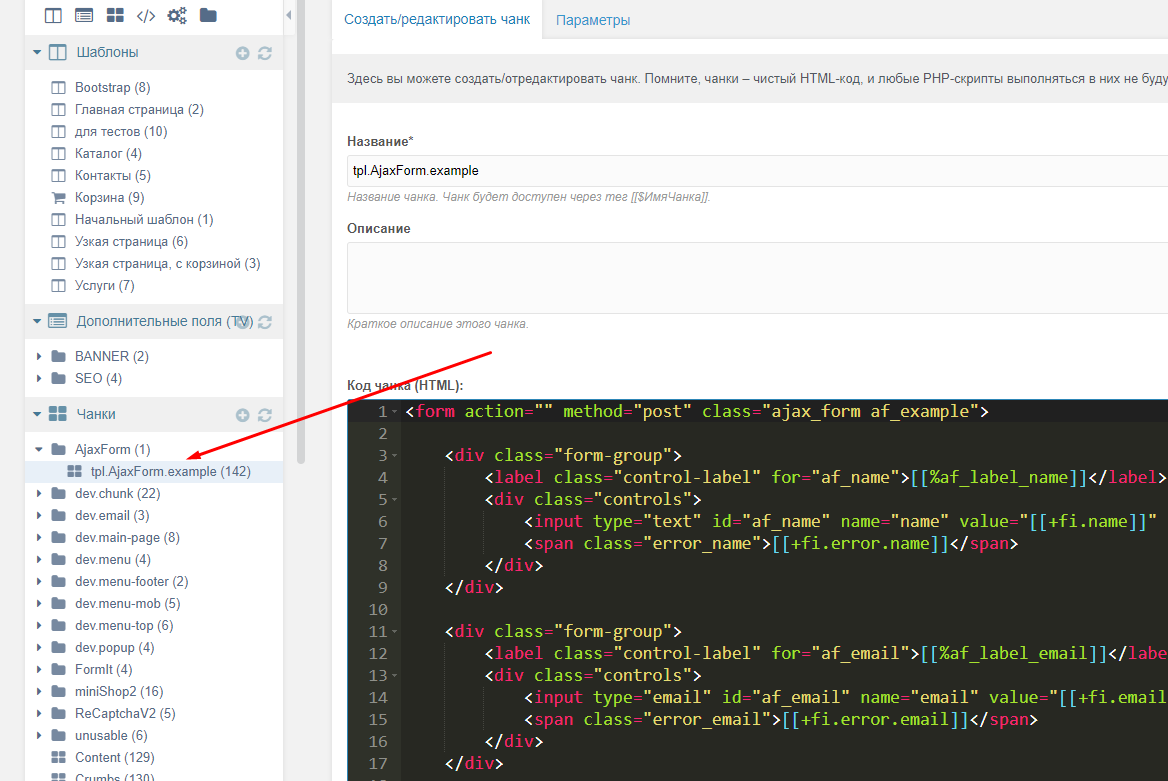Image resolution: width=1168 pixels, height=781 pixels.
Task: Refresh the Шаблоны section
Action: [x=264, y=54]
